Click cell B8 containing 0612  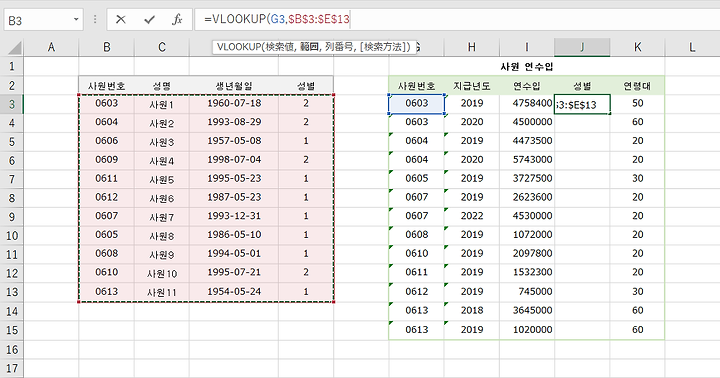pyautogui.click(x=107, y=198)
